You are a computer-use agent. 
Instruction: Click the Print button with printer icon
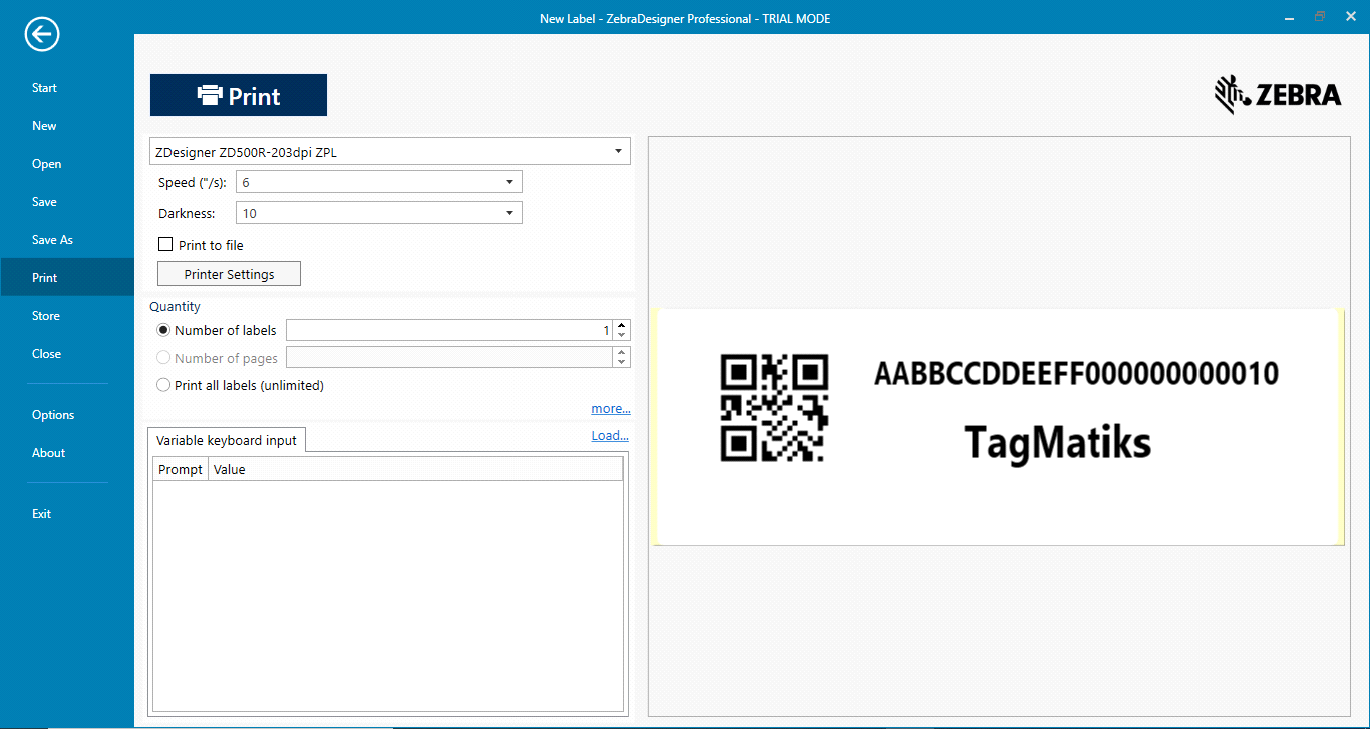pyautogui.click(x=238, y=96)
